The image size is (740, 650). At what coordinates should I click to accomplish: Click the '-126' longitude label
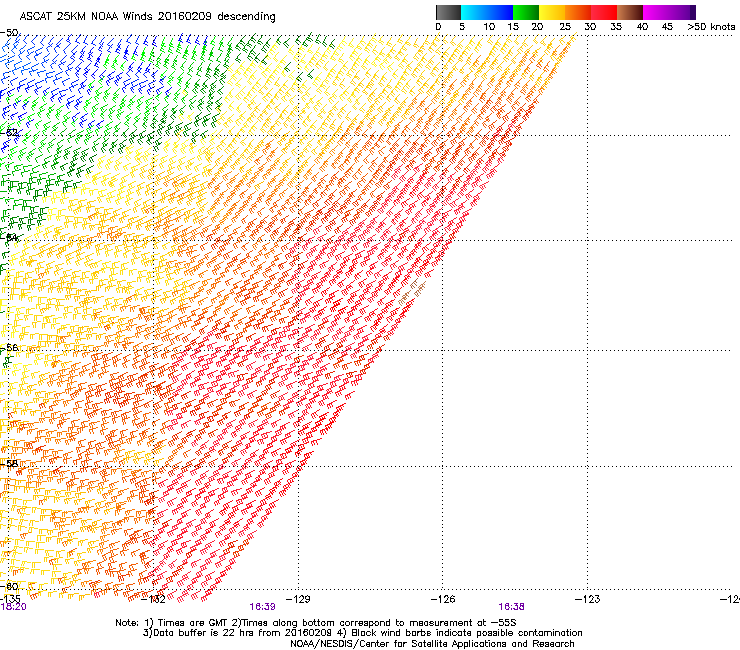click(443, 599)
